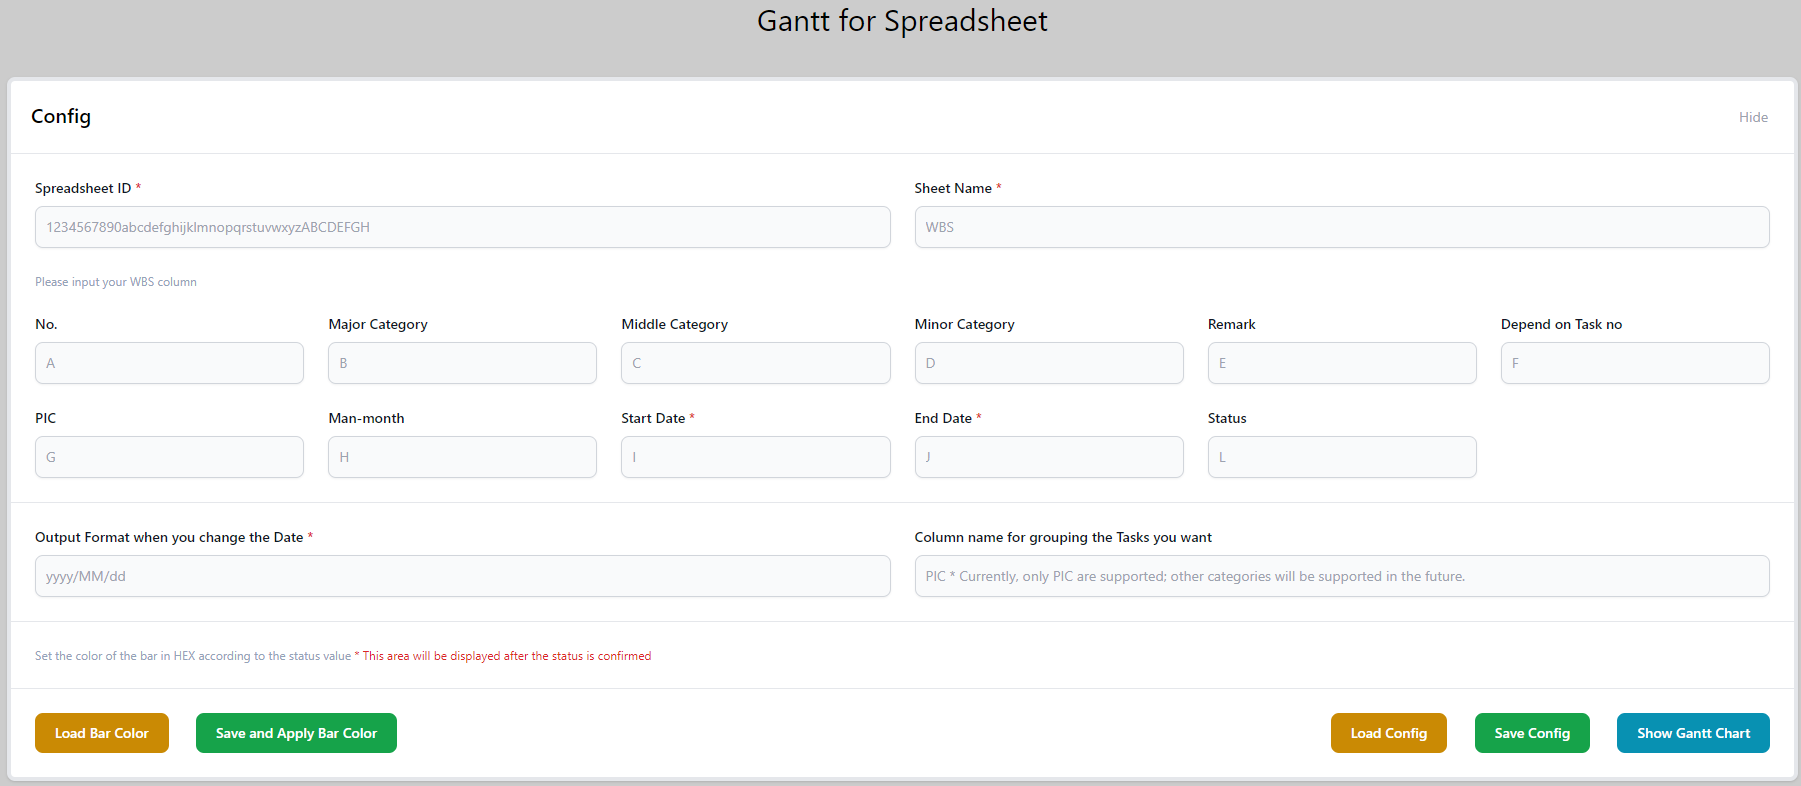Focus the Middle Category column field
Viewport: 1801px width, 786px height.
tap(755, 363)
